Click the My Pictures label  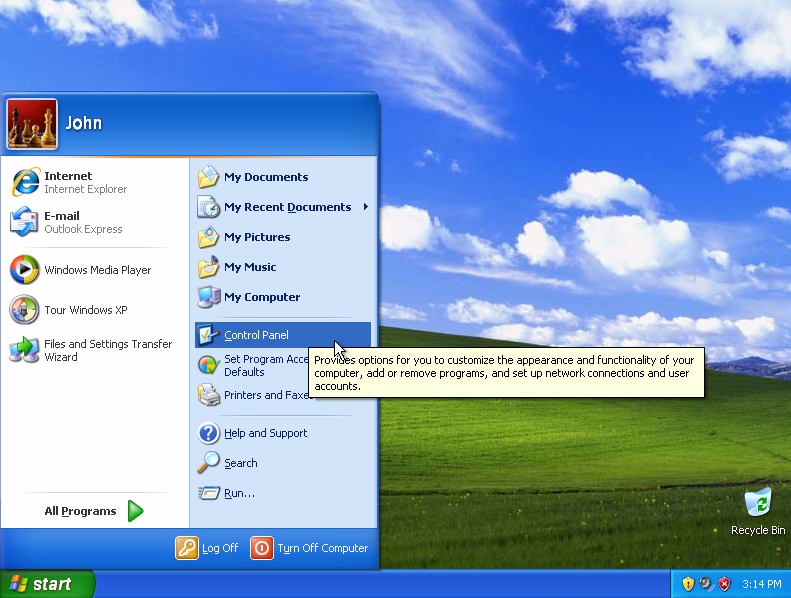point(257,237)
